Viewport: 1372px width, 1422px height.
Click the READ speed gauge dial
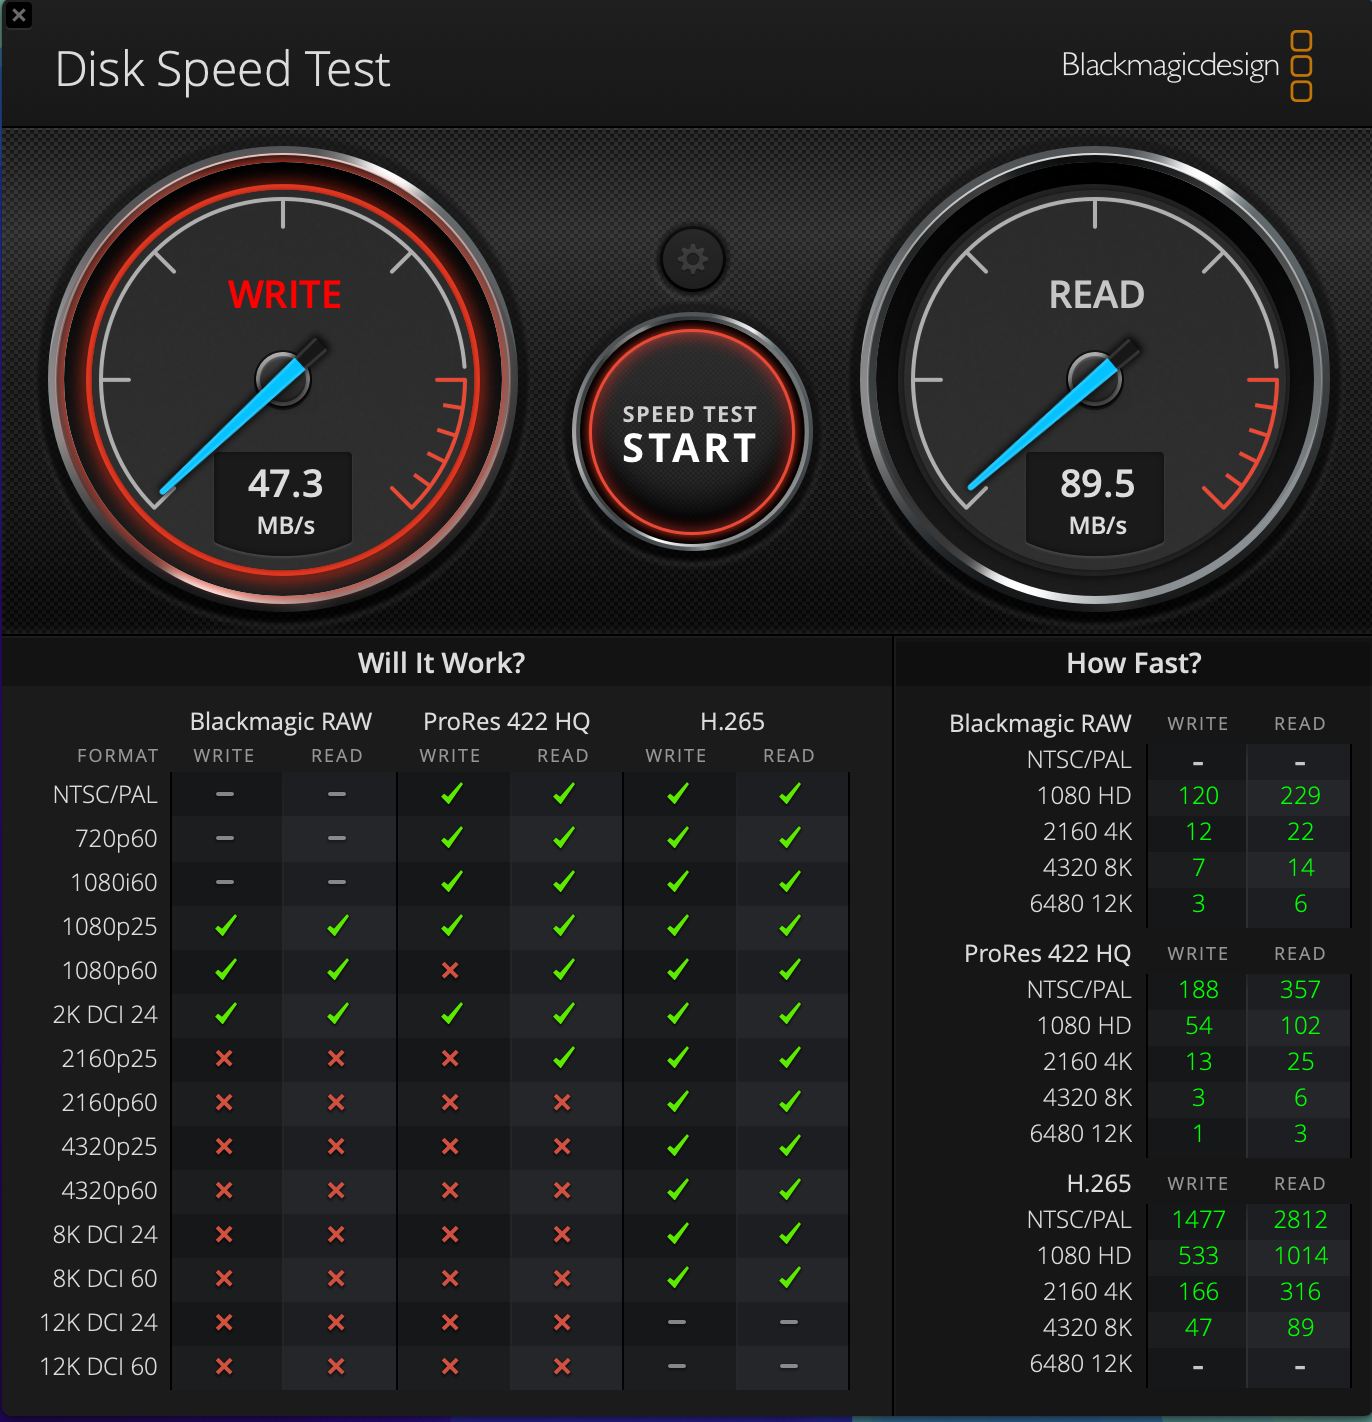1096,378
